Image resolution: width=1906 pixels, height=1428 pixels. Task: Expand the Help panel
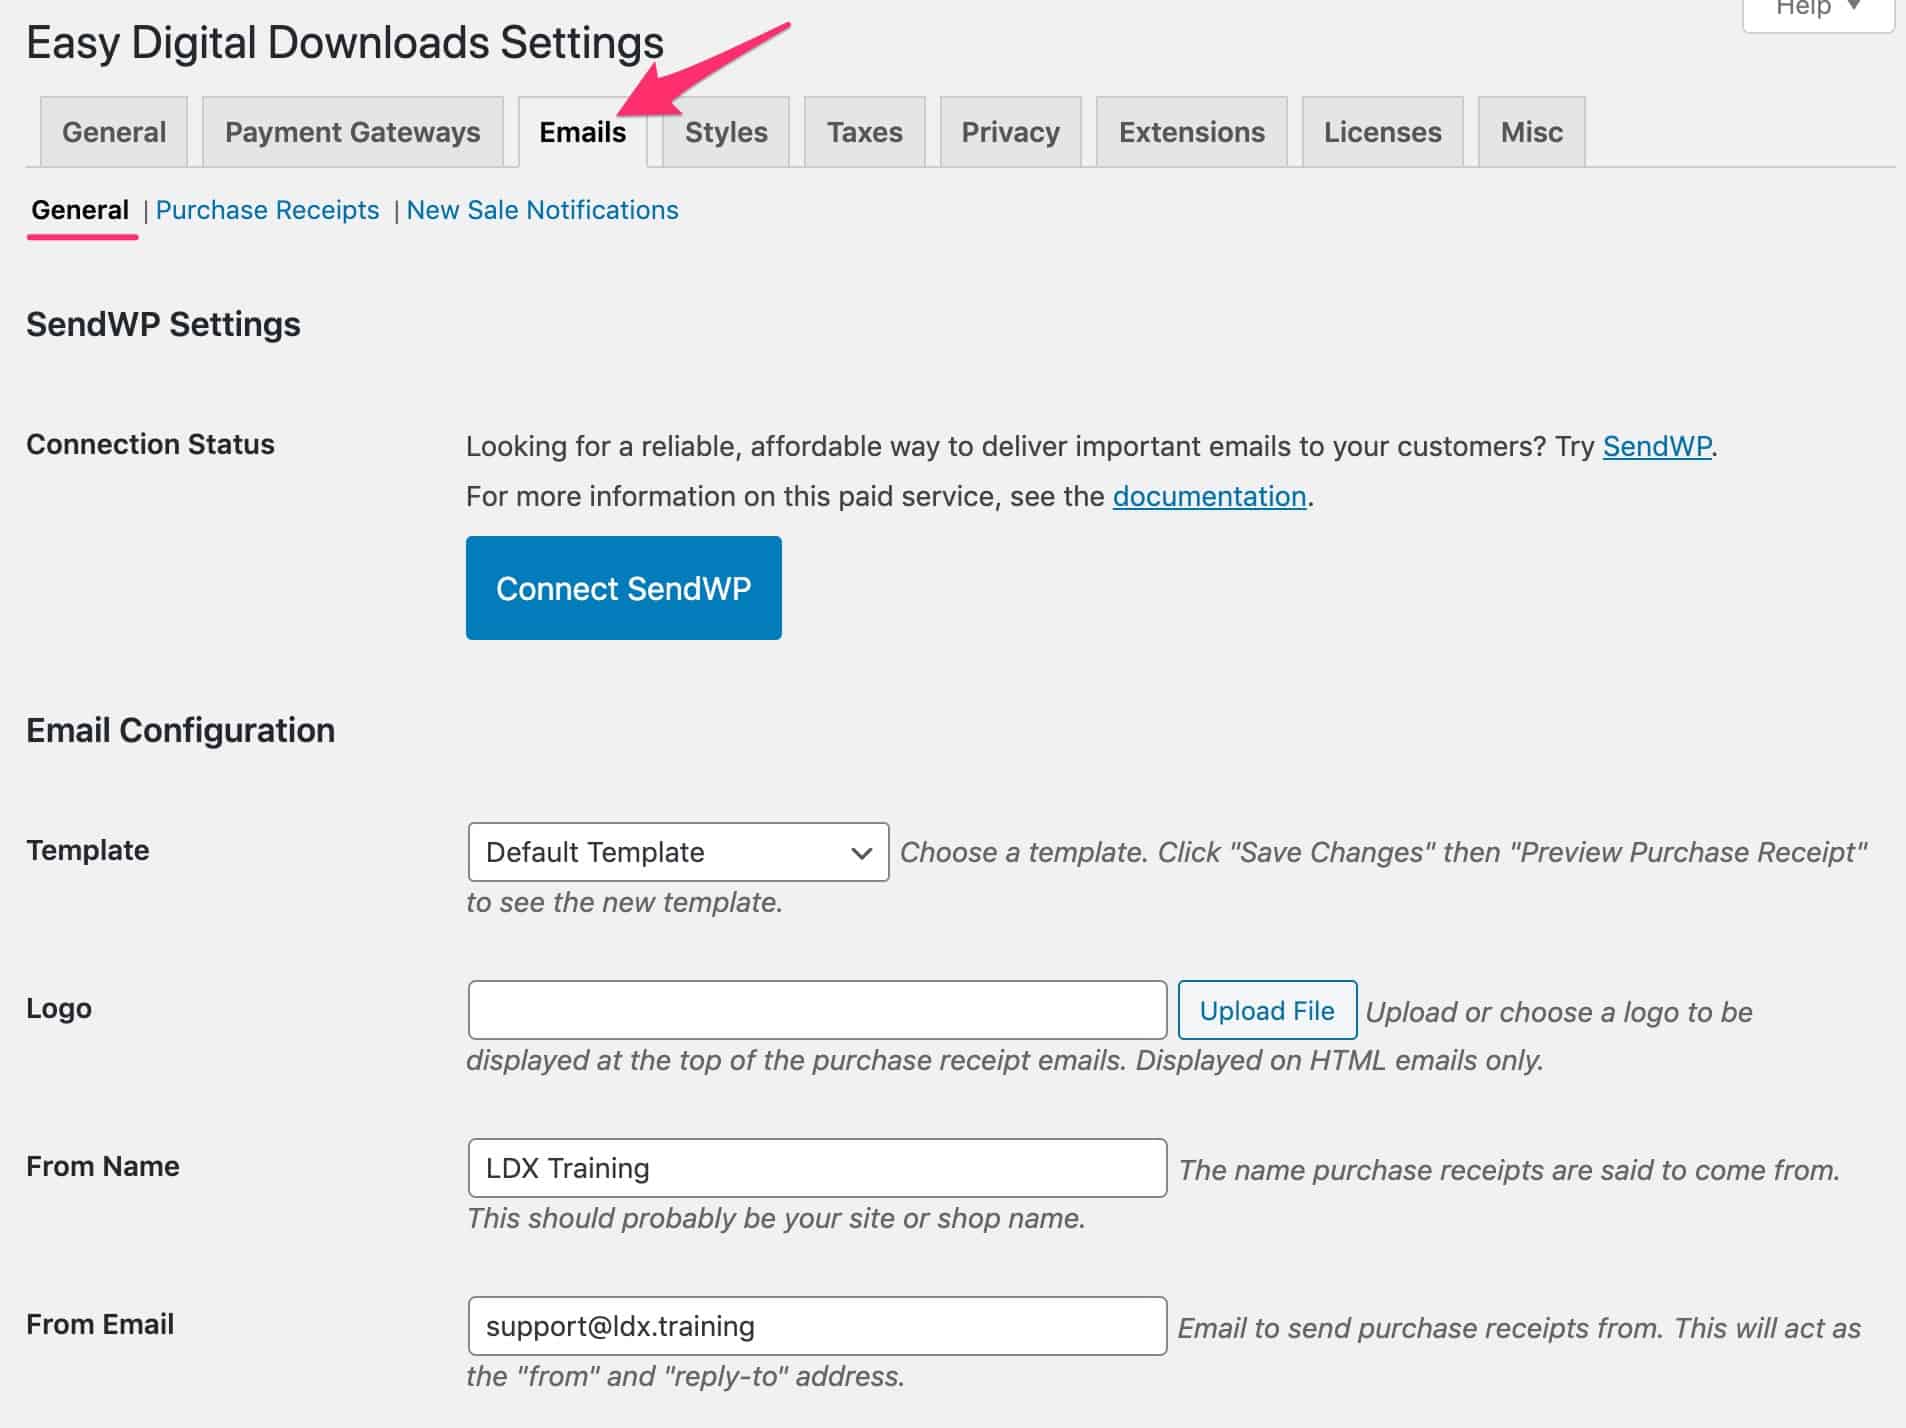[x=1816, y=10]
